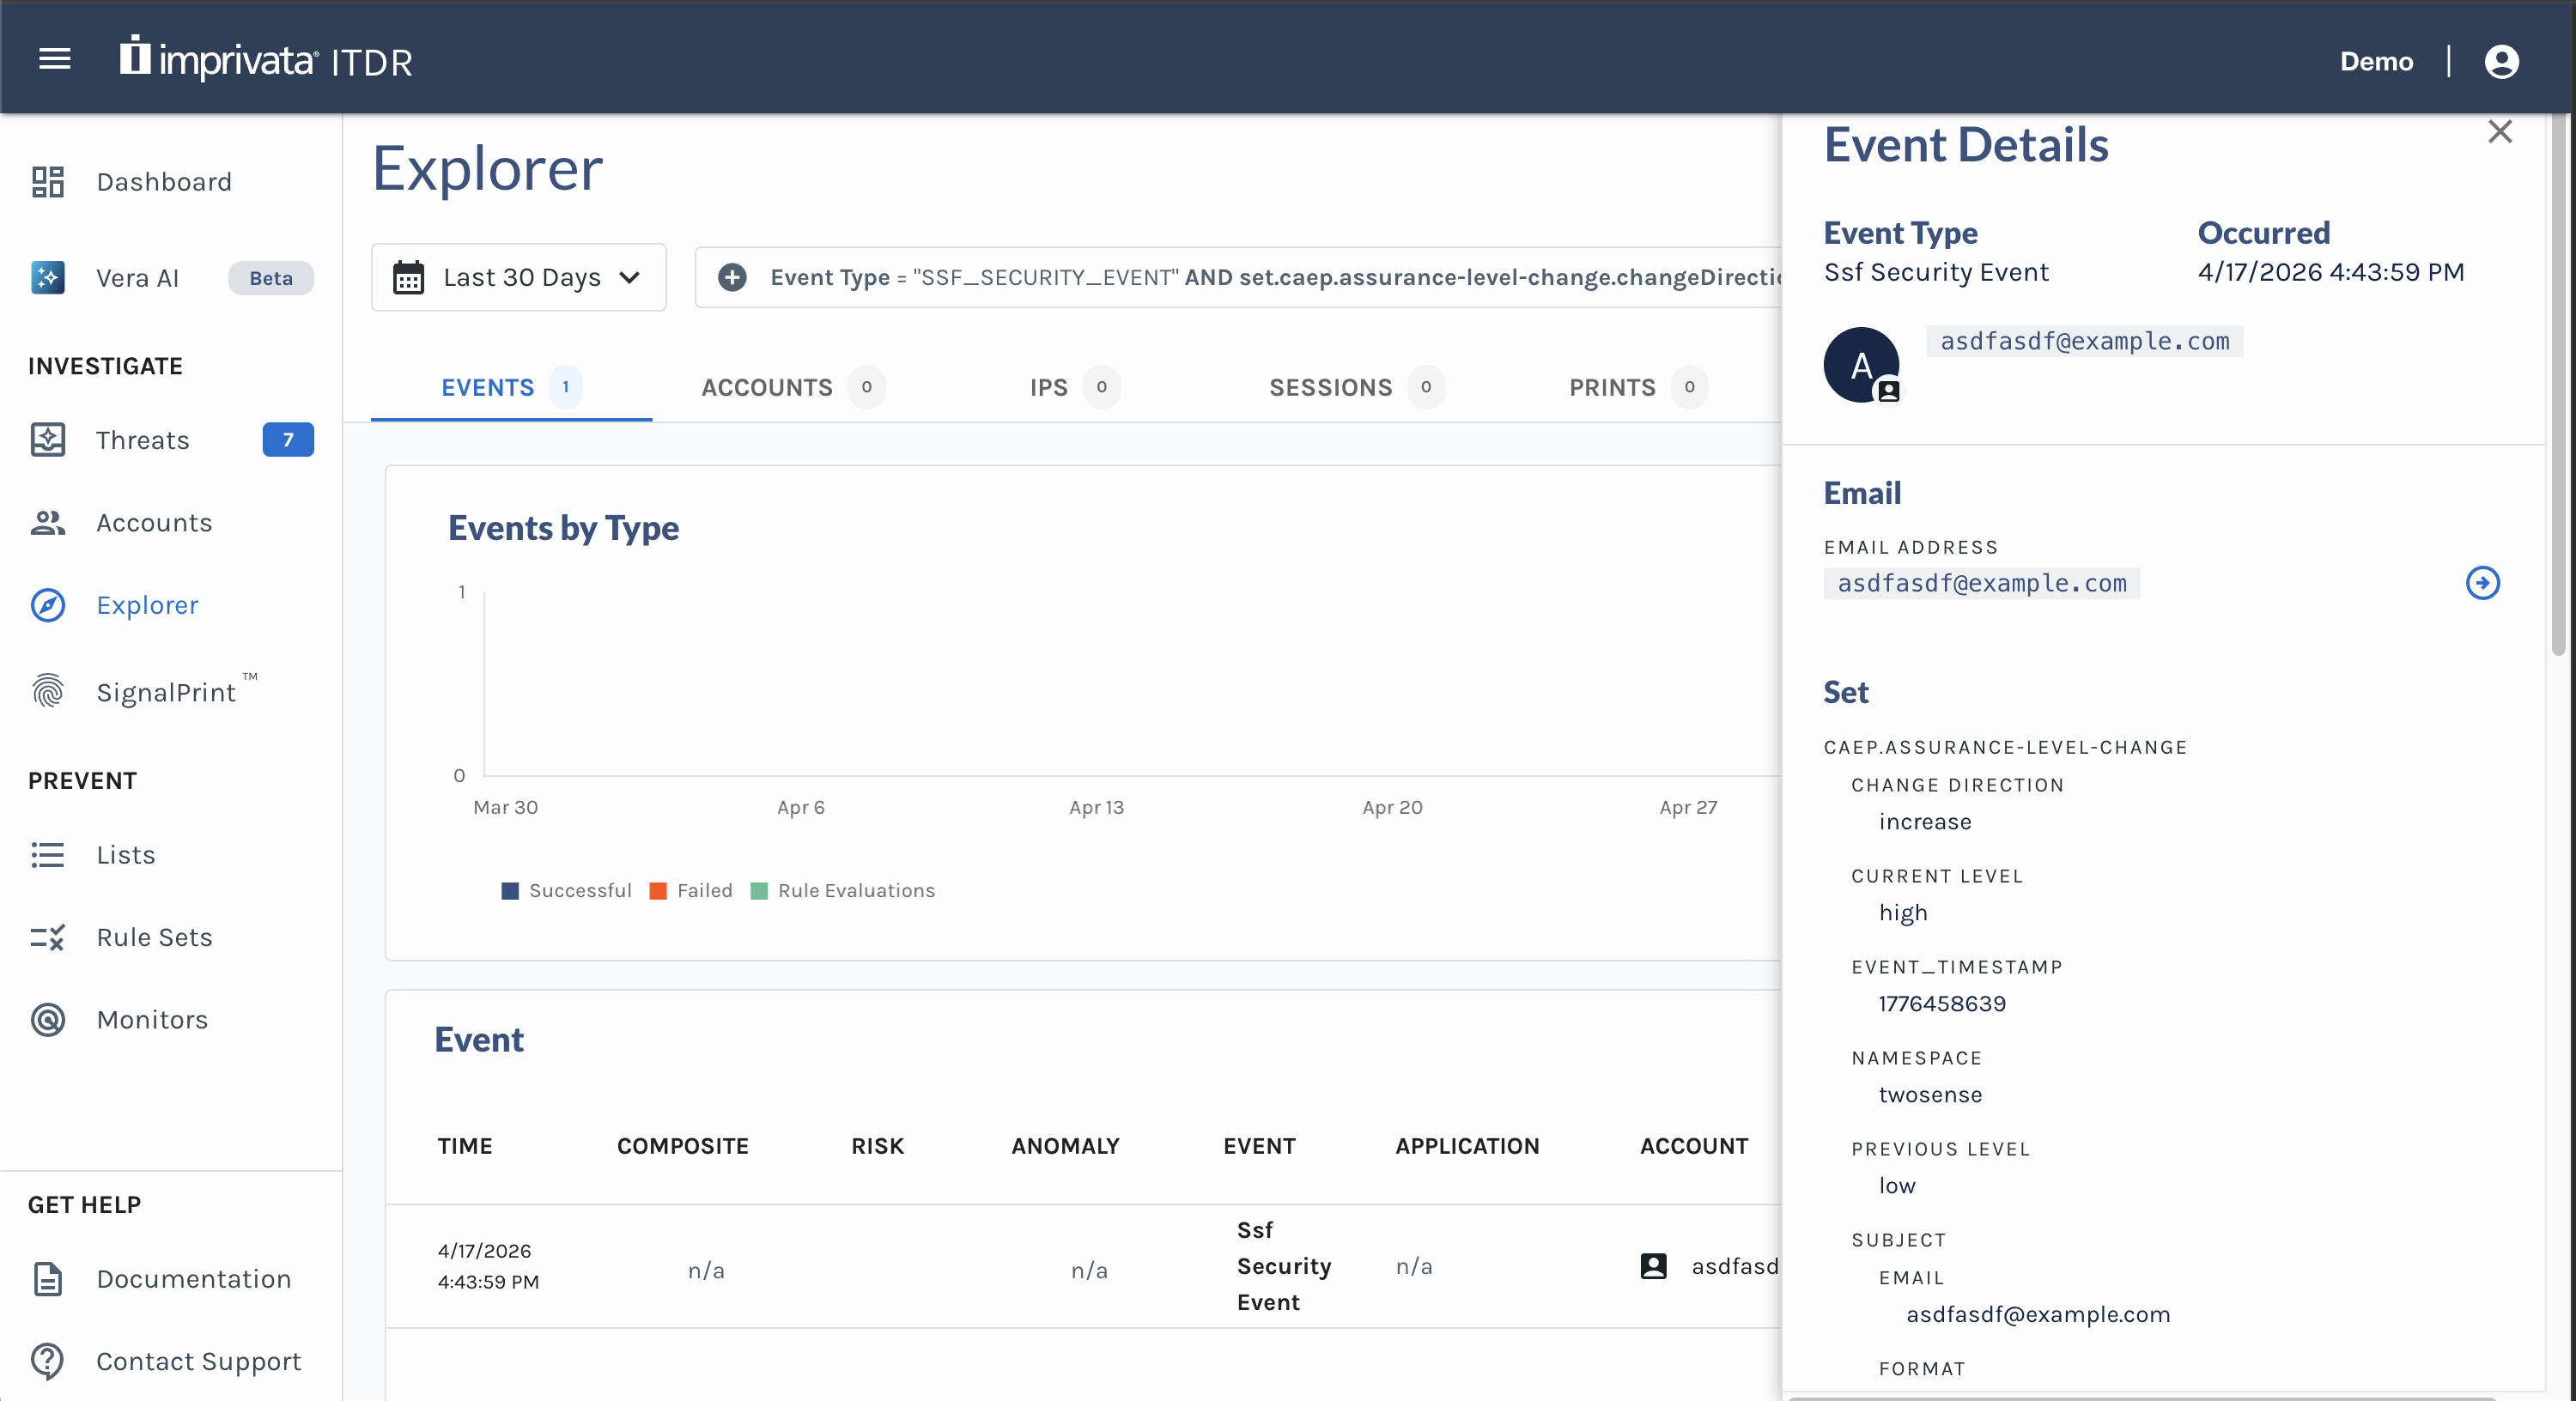2576x1401 pixels.
Task: Open the Vera AI assistant
Action: pyautogui.click(x=137, y=278)
